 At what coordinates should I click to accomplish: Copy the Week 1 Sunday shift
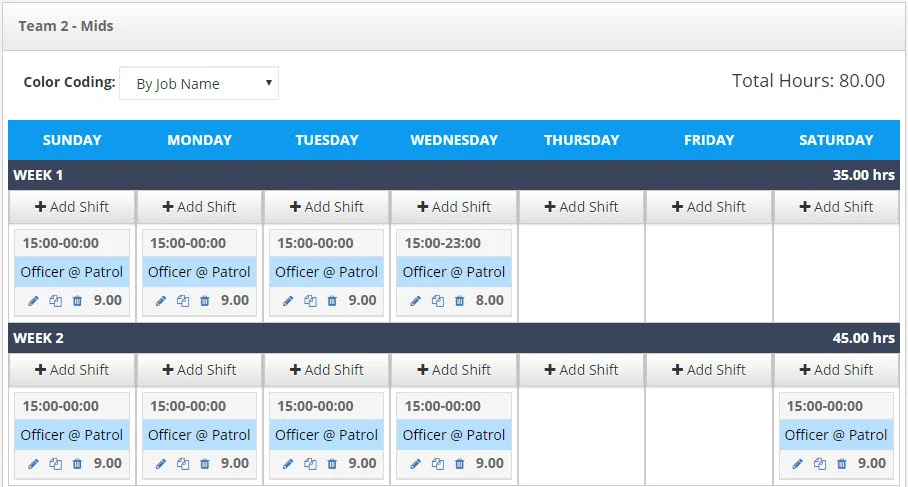tap(56, 301)
